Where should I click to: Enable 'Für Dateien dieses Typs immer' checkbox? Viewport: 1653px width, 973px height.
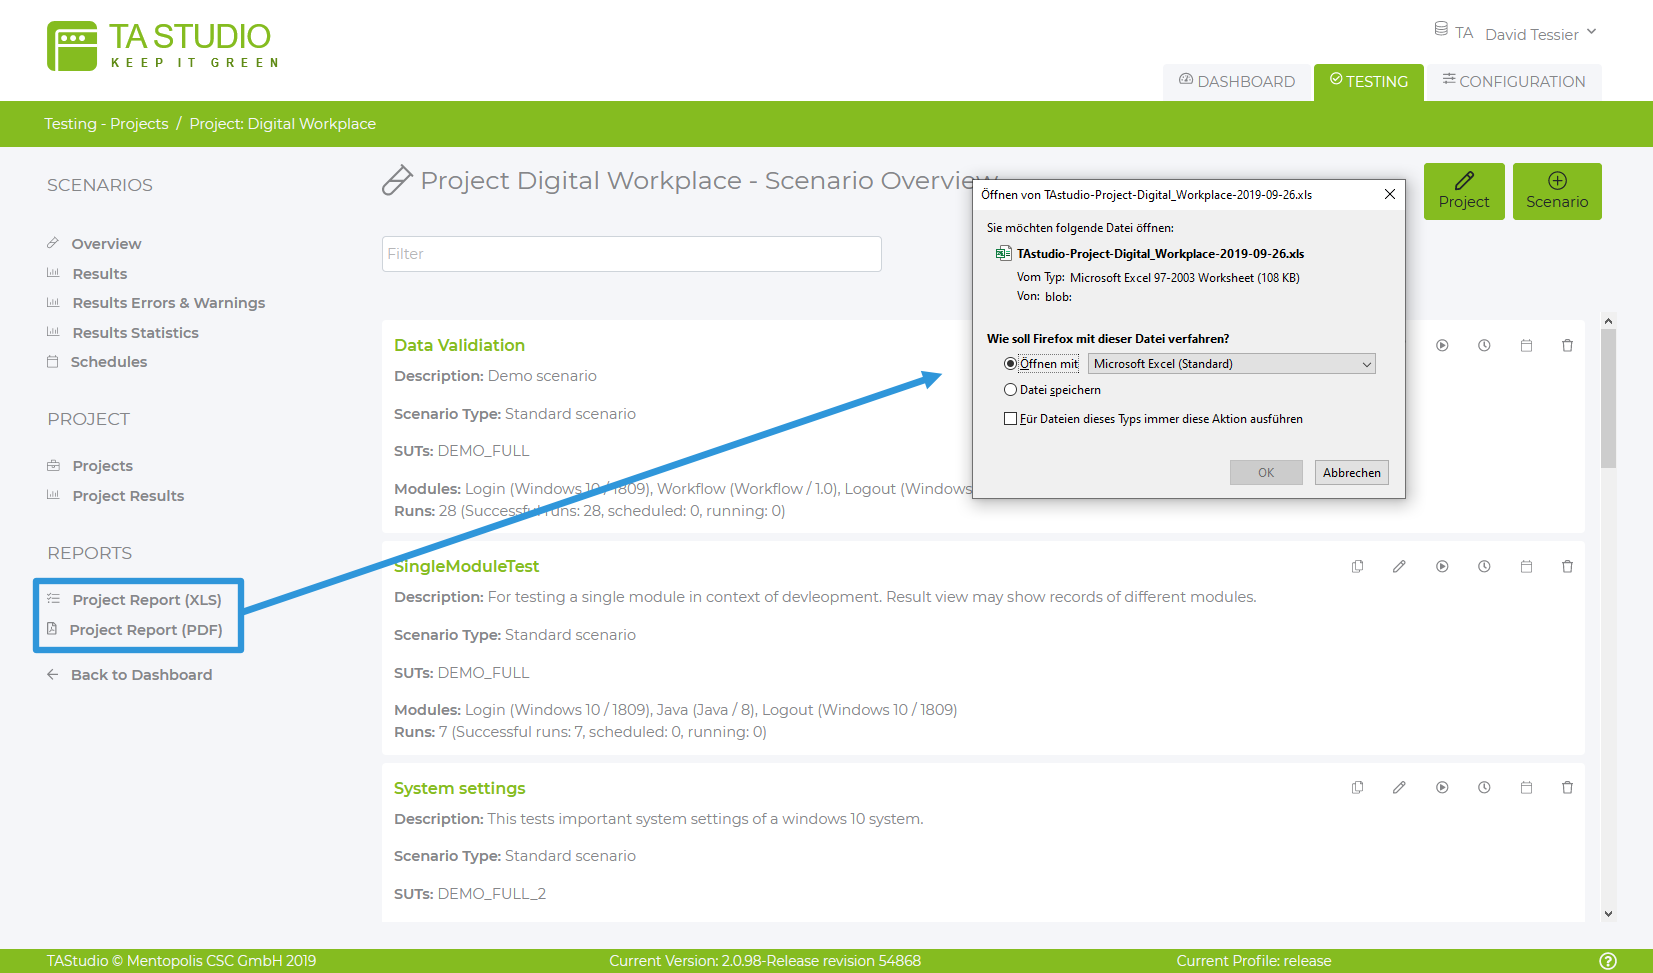click(1010, 419)
